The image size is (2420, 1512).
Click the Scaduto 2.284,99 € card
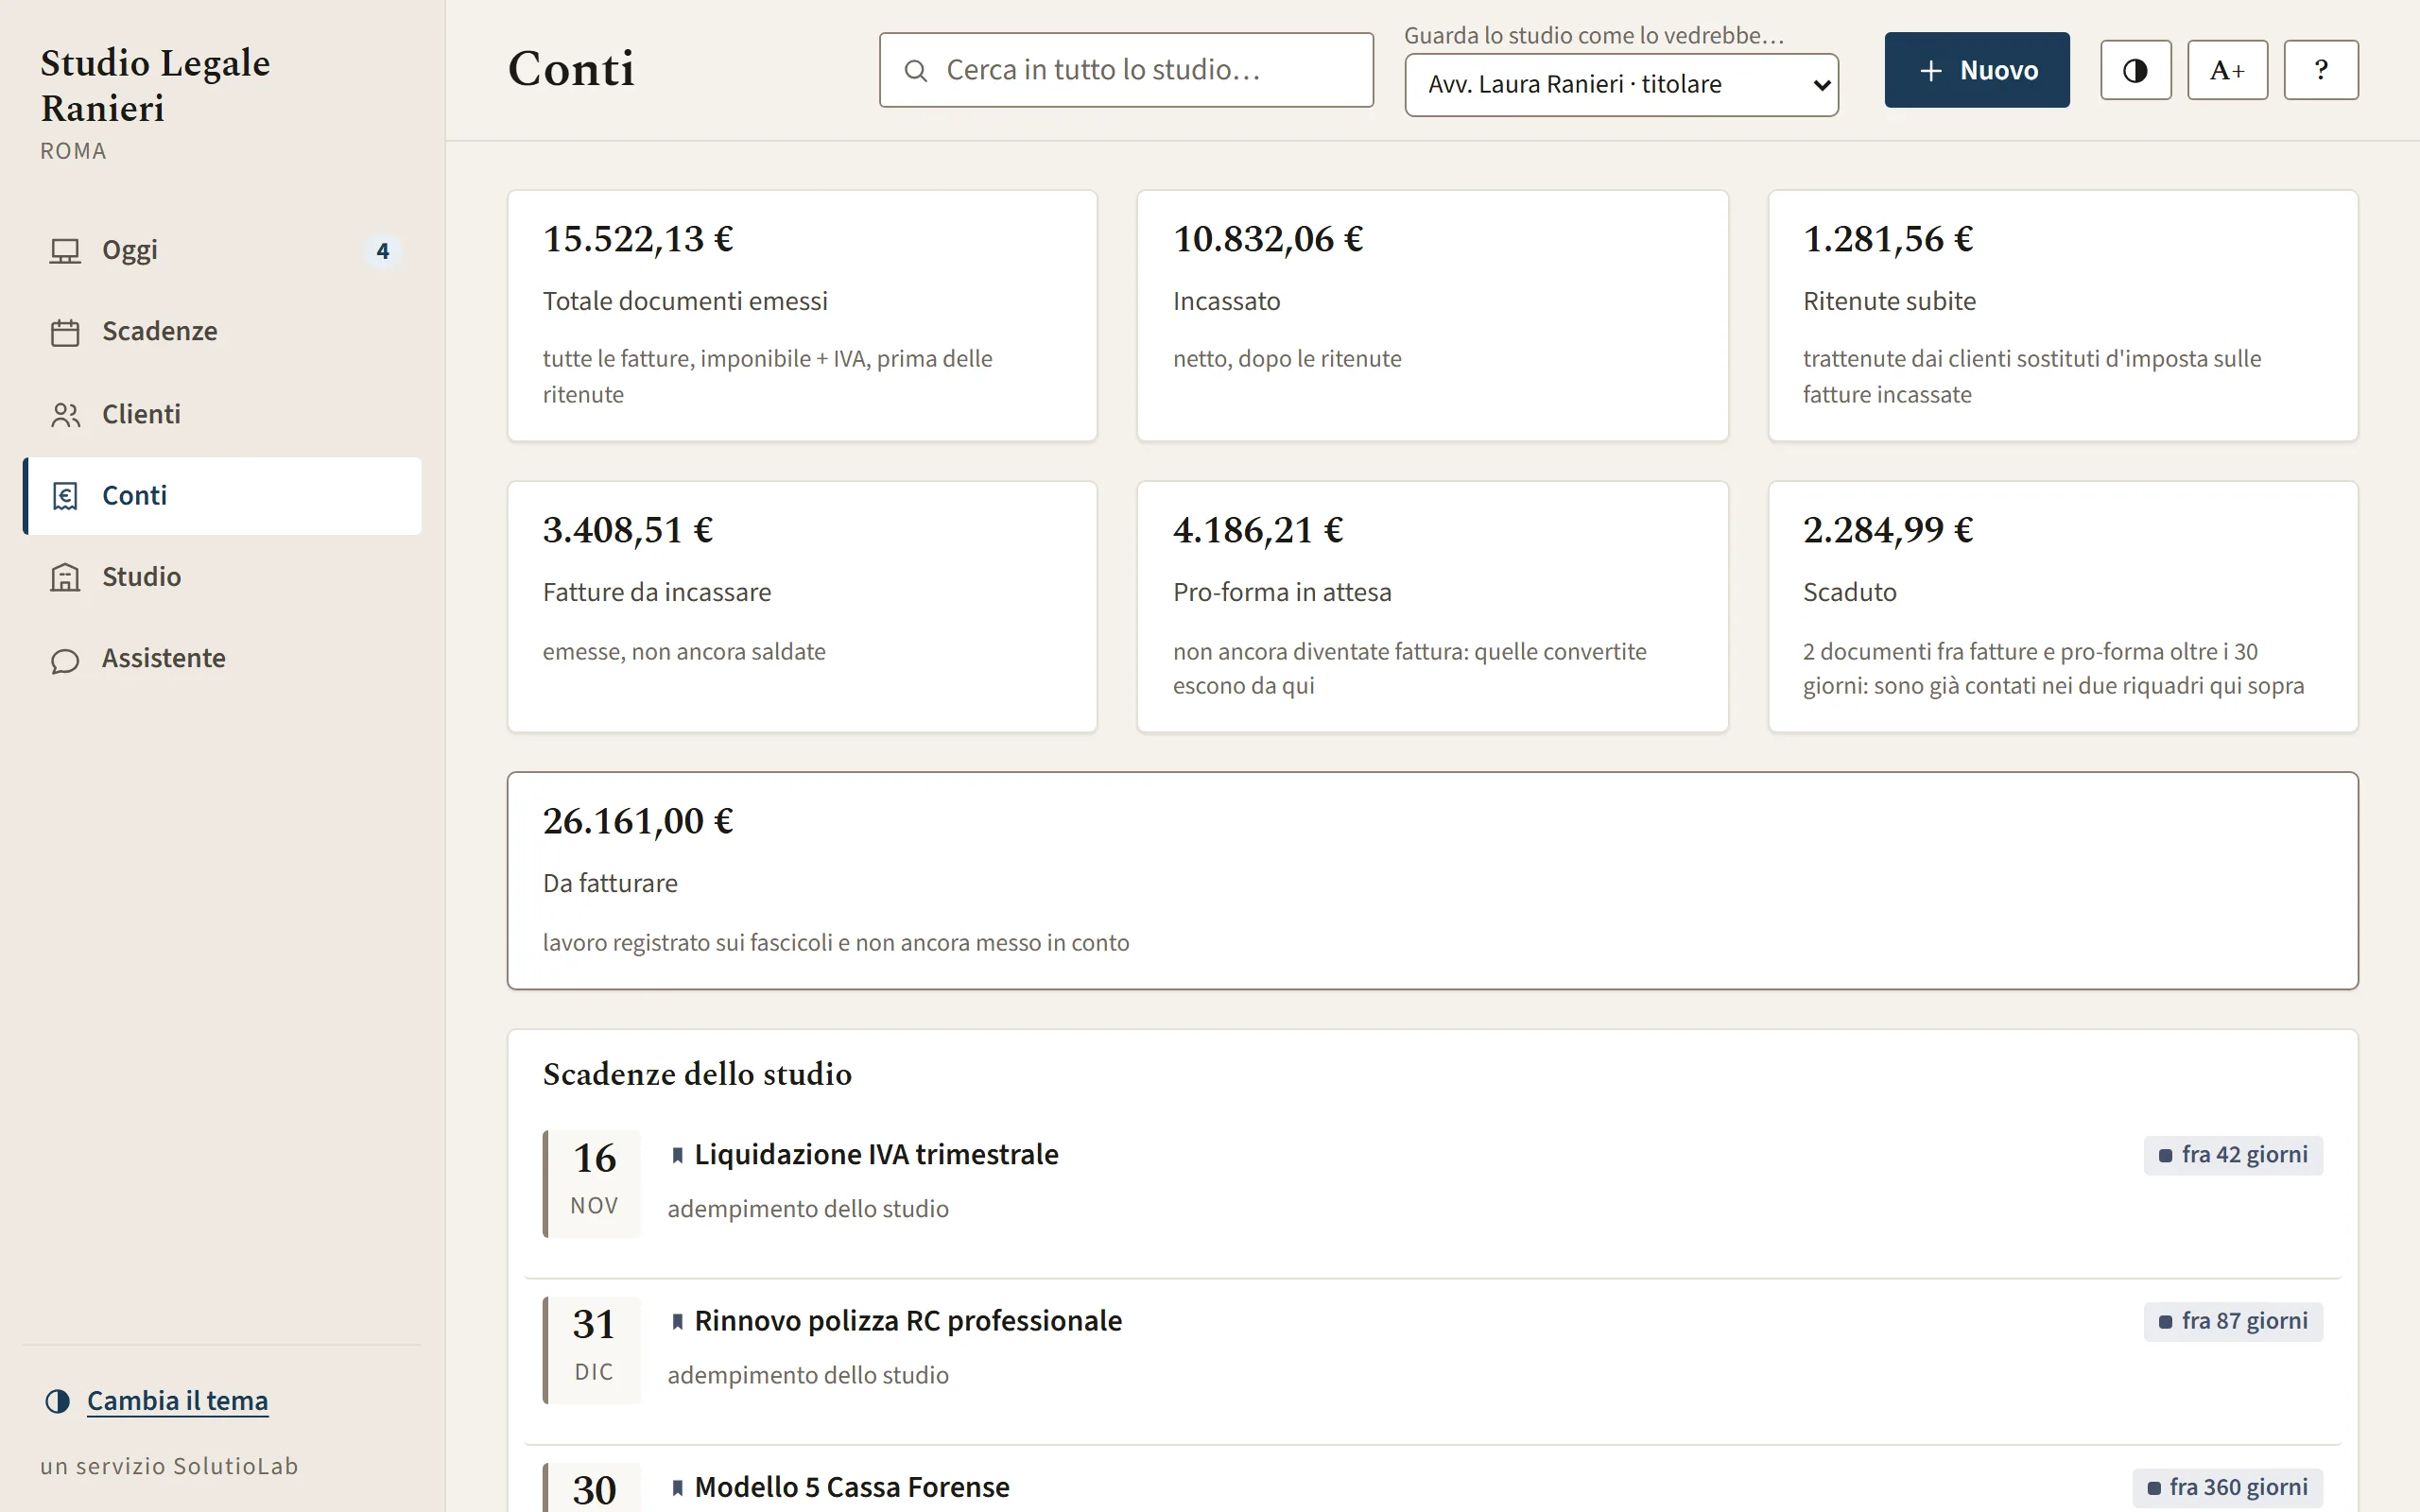[2063, 607]
